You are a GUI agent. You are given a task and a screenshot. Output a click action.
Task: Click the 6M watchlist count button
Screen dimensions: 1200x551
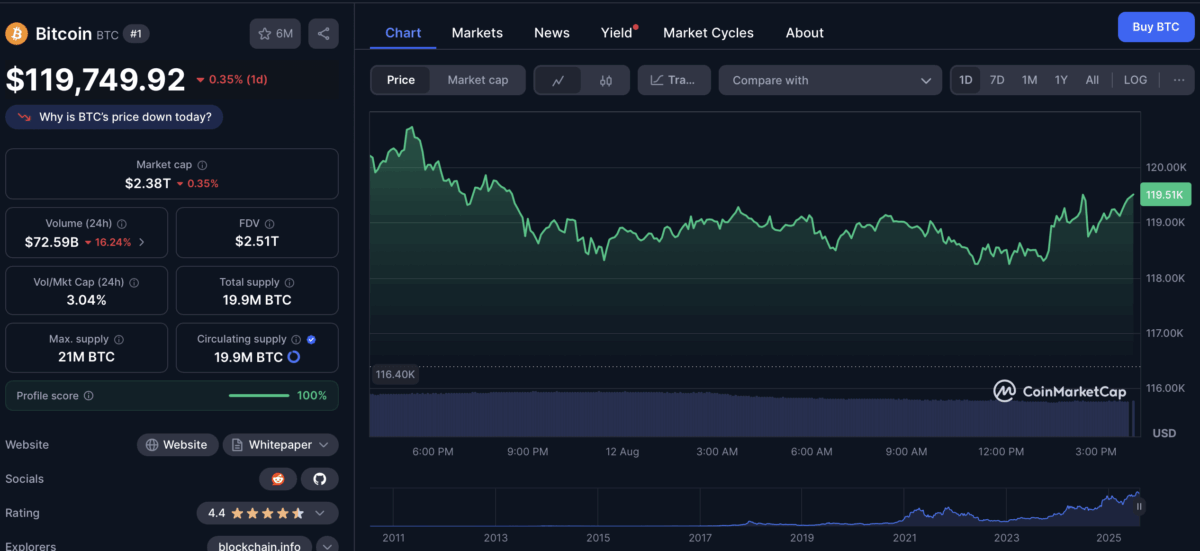[x=275, y=34]
